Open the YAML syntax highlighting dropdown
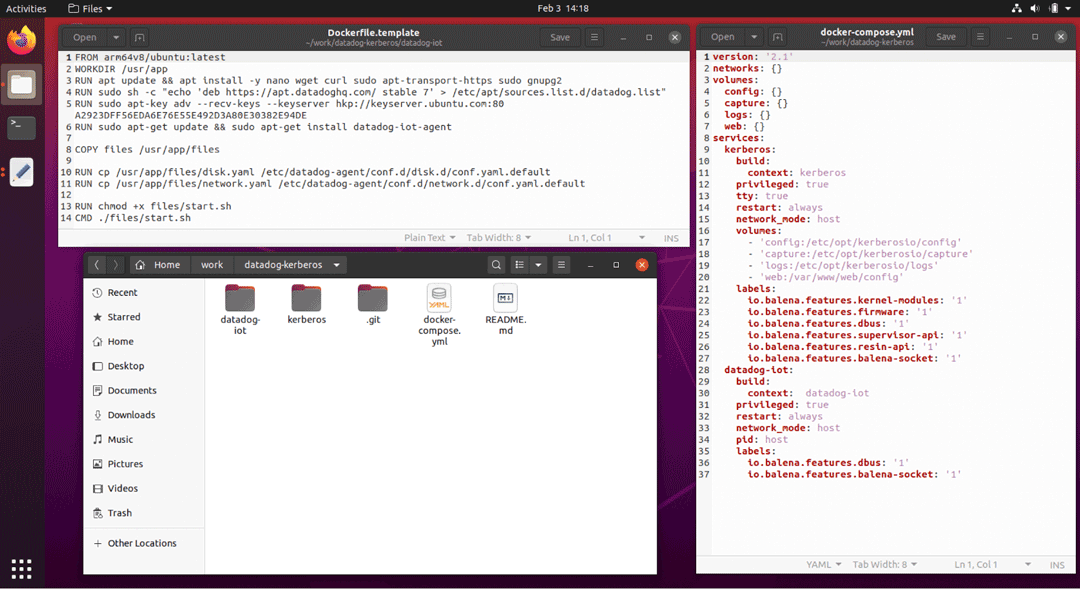The image size is (1080, 589). point(823,564)
